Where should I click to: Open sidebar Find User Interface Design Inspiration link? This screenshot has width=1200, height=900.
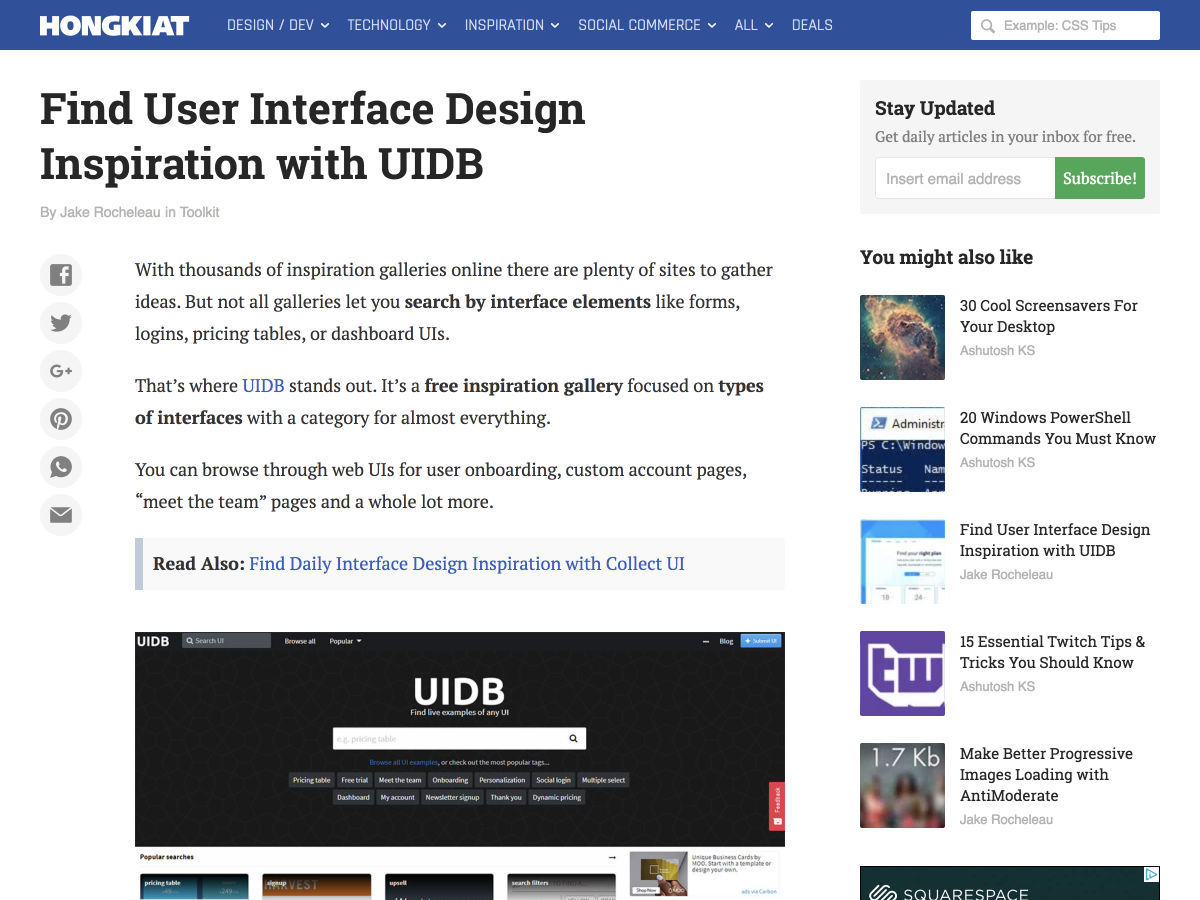click(1055, 540)
